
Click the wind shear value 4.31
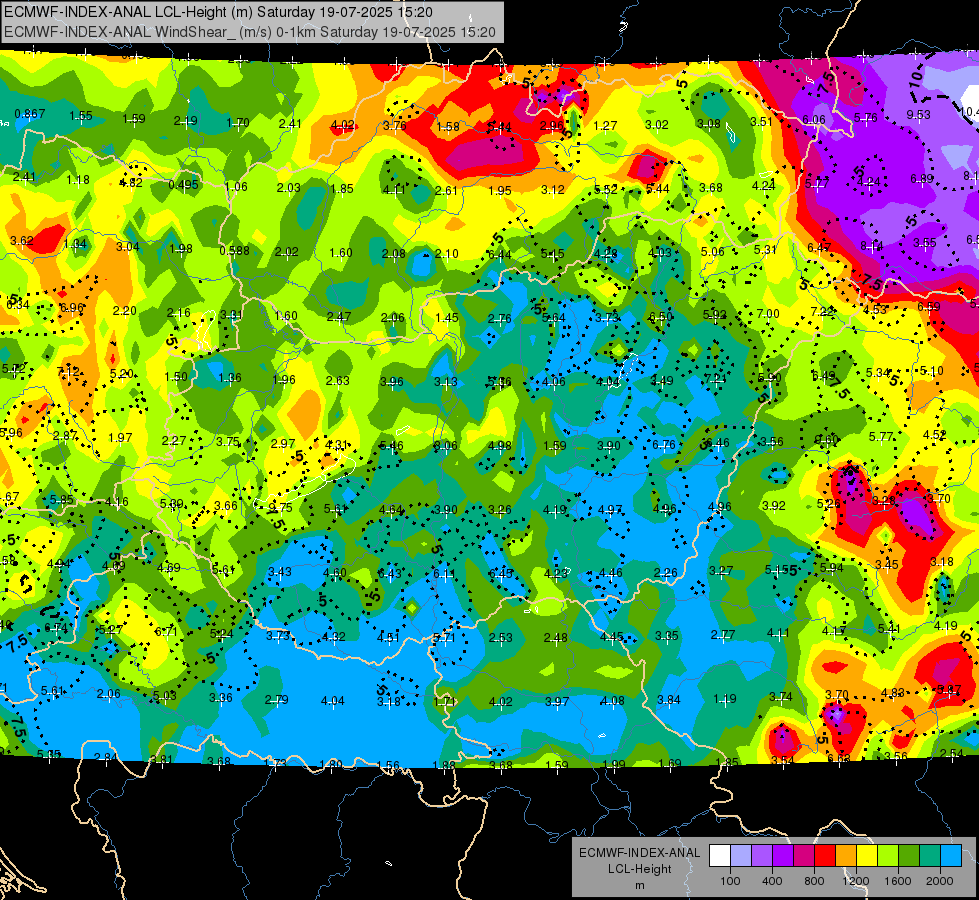click(337, 445)
